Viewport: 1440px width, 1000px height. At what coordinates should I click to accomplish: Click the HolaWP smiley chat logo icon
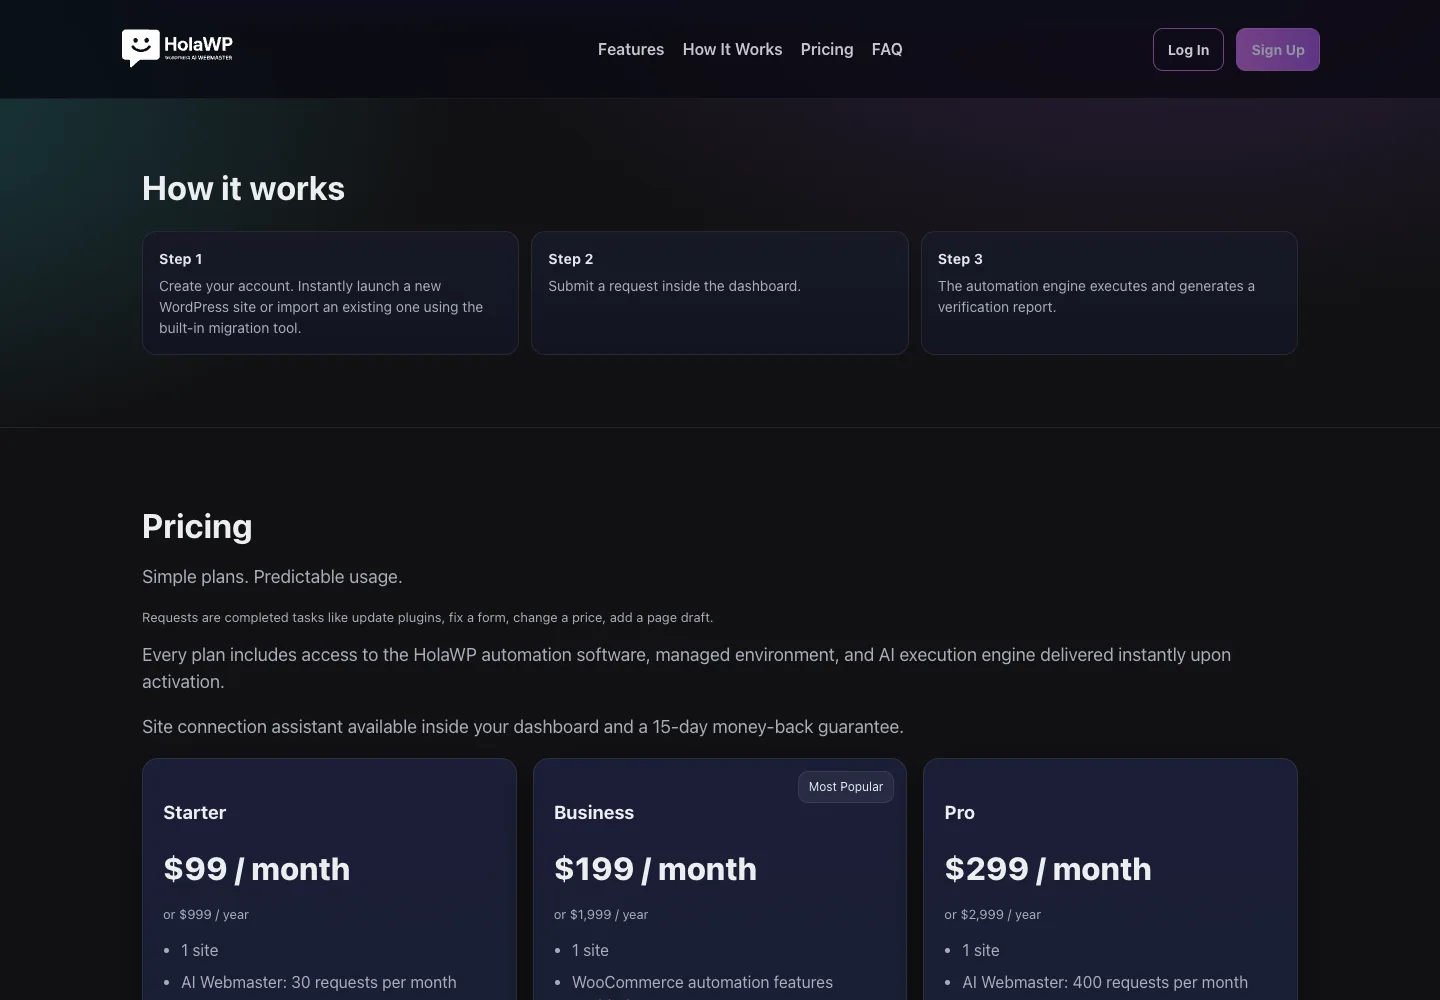tap(141, 48)
